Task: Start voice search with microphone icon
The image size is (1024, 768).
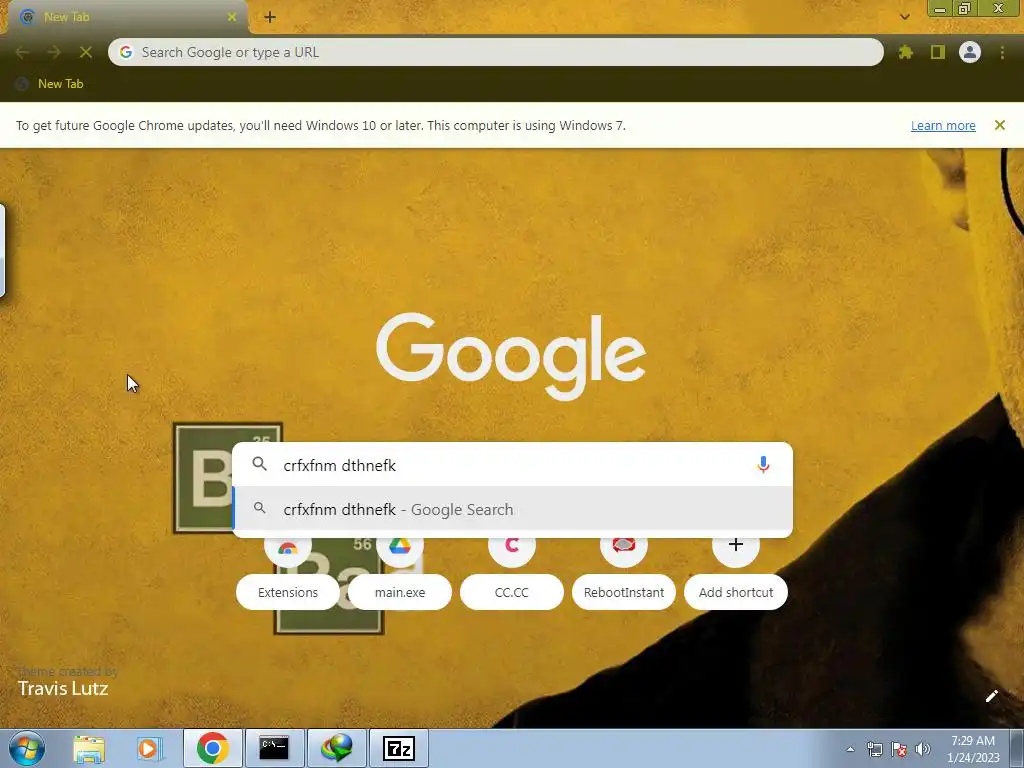Action: coord(763,464)
